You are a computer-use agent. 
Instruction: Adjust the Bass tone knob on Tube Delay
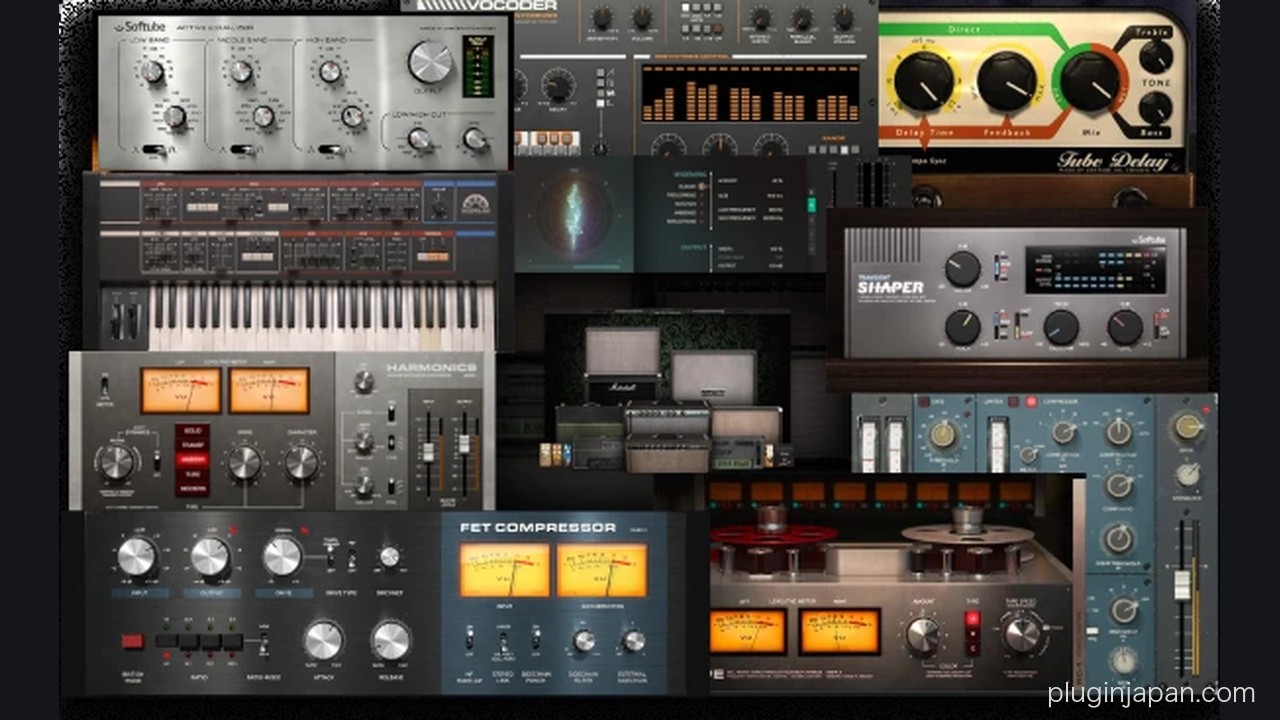1156,107
